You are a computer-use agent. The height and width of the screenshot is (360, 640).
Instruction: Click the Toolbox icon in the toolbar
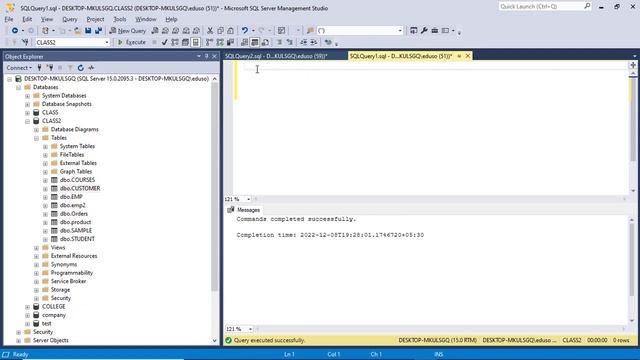tap(435, 31)
